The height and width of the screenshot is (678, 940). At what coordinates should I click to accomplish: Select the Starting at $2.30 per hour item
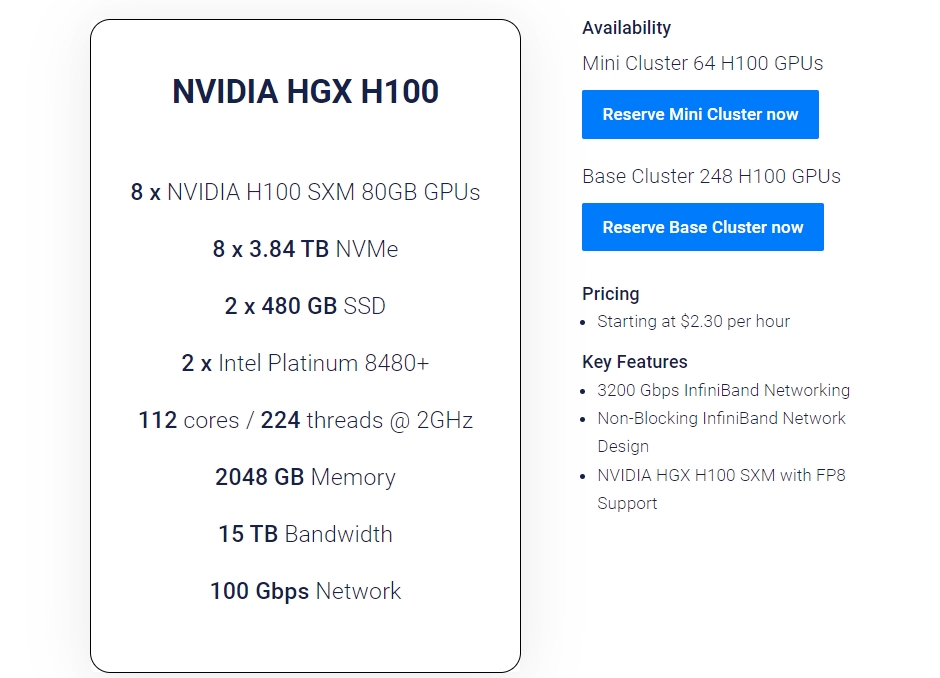click(693, 321)
